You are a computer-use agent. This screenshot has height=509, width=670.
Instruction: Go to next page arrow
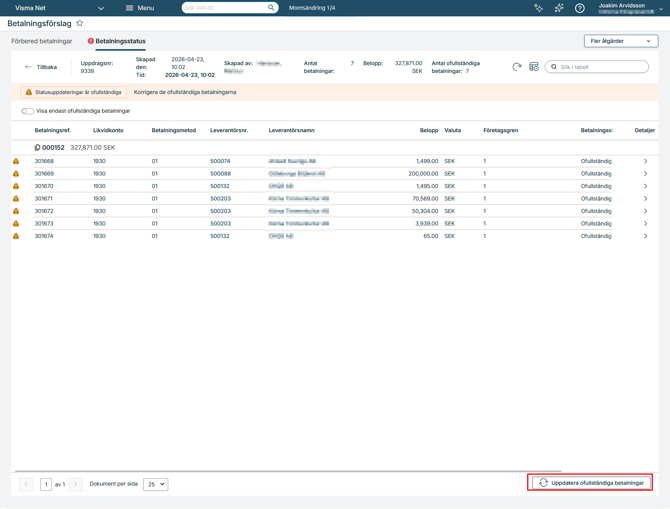(75, 484)
